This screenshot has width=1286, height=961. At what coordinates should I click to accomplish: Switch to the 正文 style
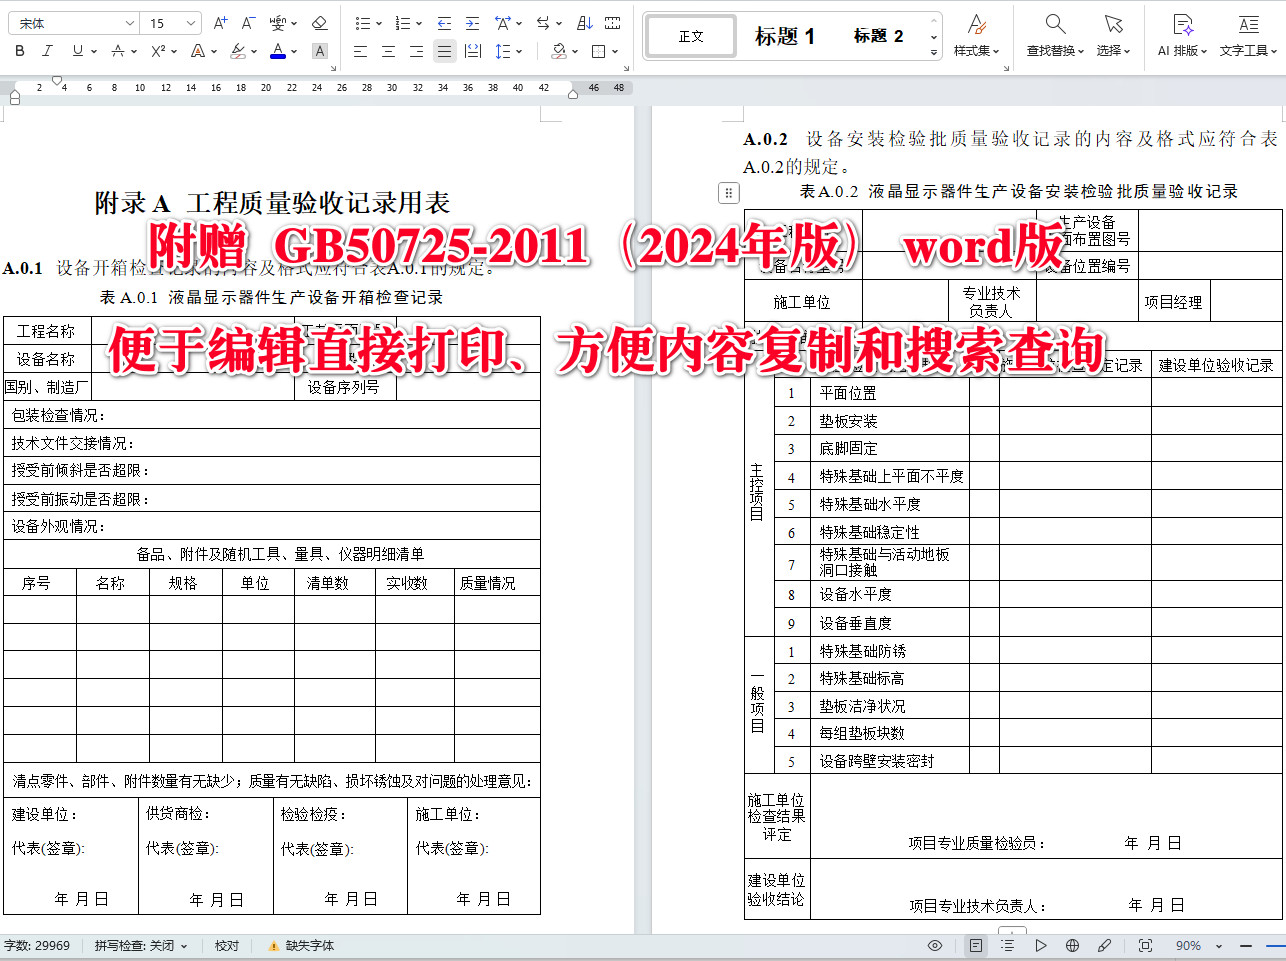pyautogui.click(x=690, y=36)
